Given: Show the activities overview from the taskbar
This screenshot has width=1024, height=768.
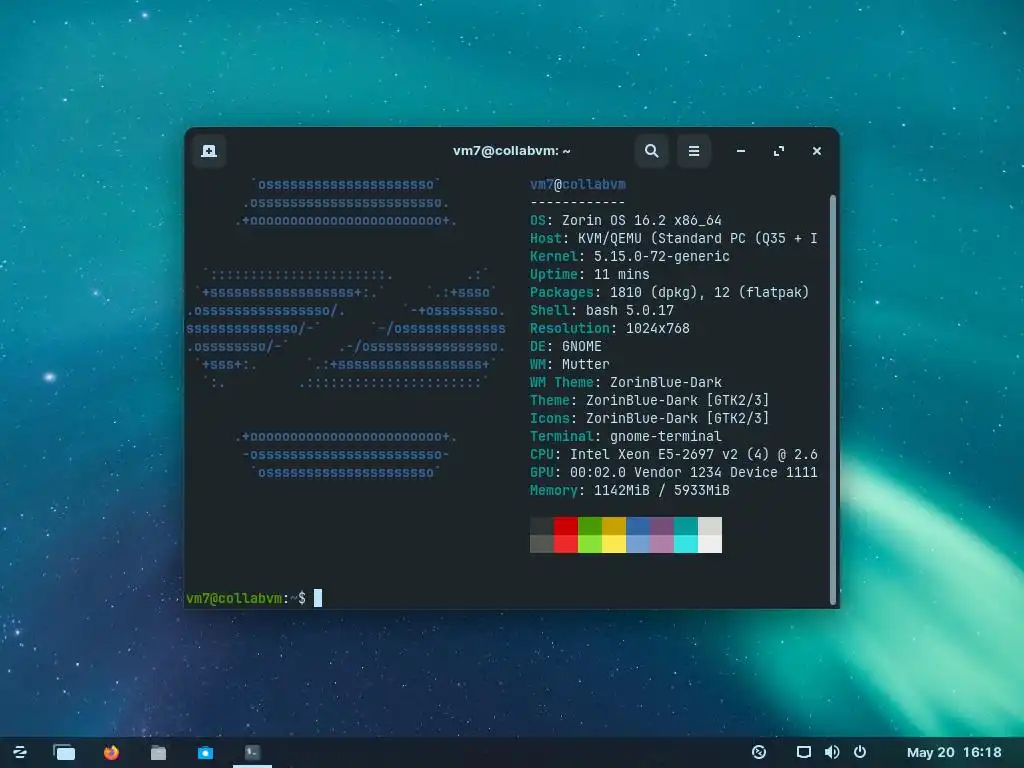Looking at the screenshot, I should (64, 752).
